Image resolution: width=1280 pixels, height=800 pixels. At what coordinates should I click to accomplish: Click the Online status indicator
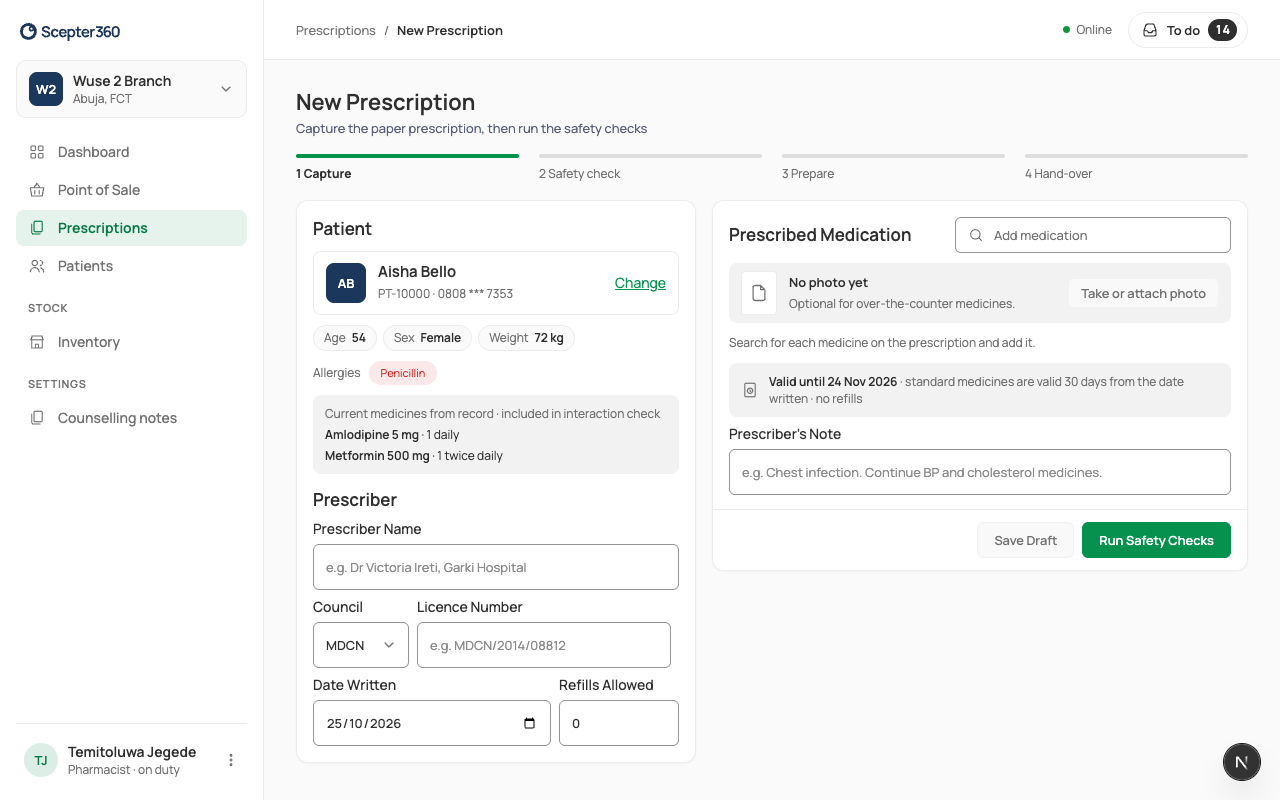1087,30
